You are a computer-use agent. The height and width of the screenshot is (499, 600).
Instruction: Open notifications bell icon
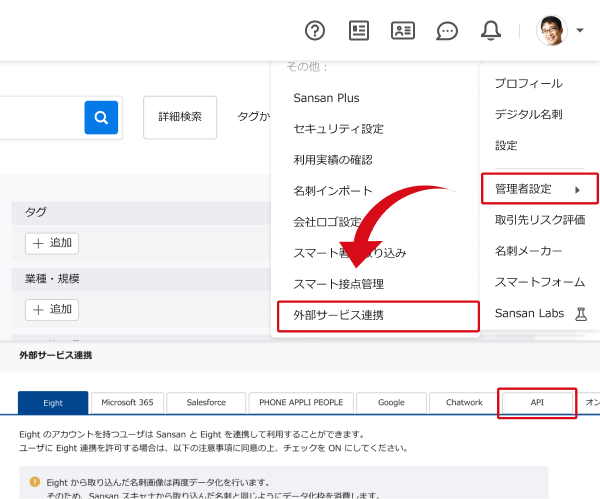pyautogui.click(x=490, y=31)
